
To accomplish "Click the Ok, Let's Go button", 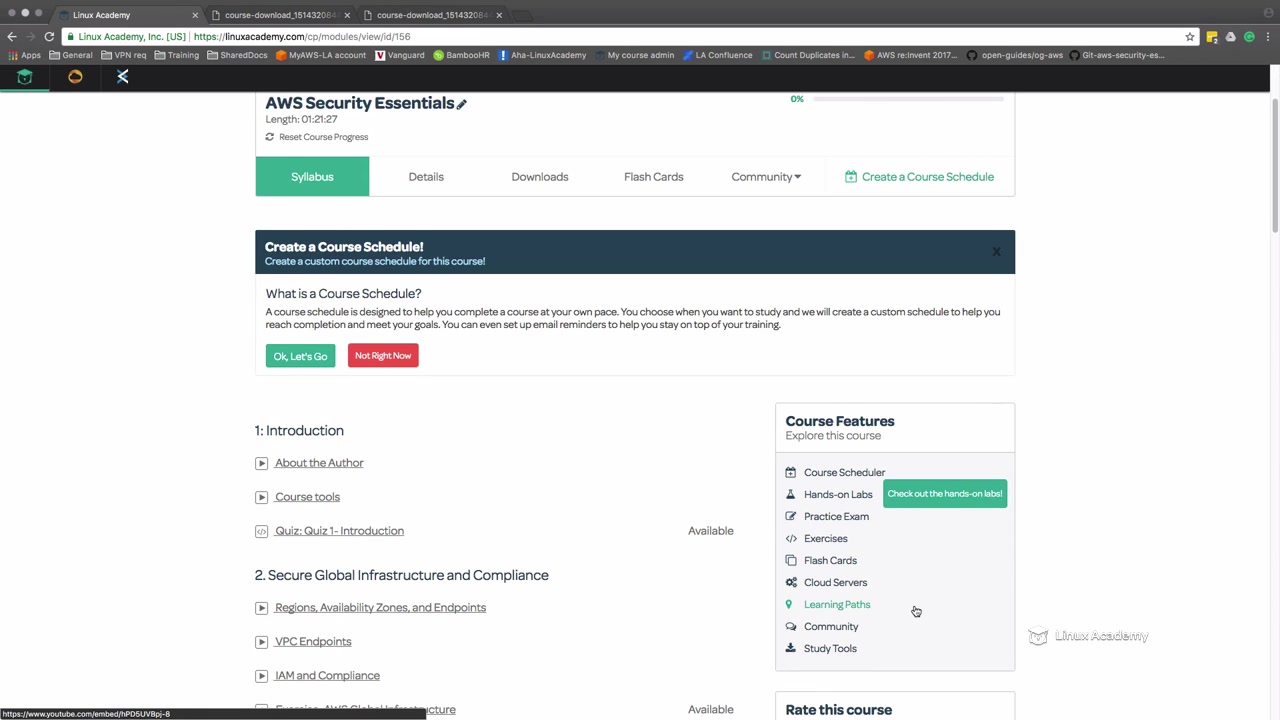I will (x=300, y=356).
